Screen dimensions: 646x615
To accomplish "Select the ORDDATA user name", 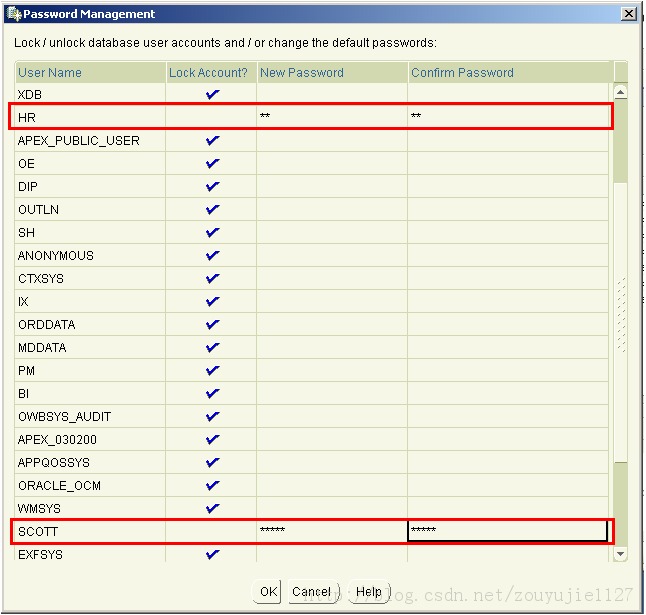I will [x=47, y=325].
